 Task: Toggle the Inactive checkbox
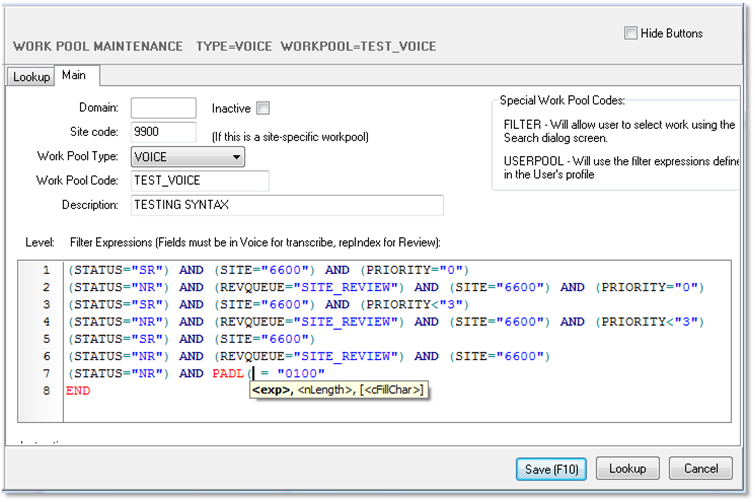click(x=263, y=108)
